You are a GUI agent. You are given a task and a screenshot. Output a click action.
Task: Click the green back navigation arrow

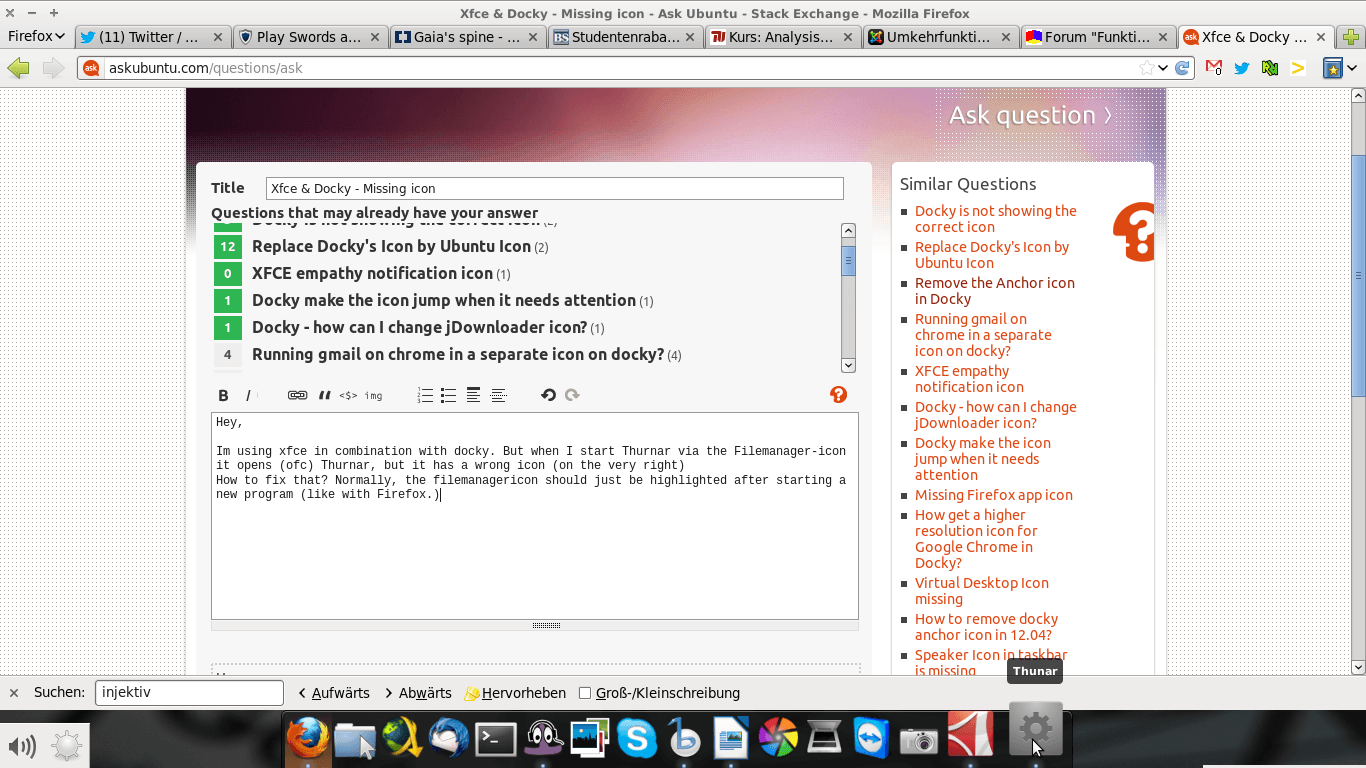point(18,68)
